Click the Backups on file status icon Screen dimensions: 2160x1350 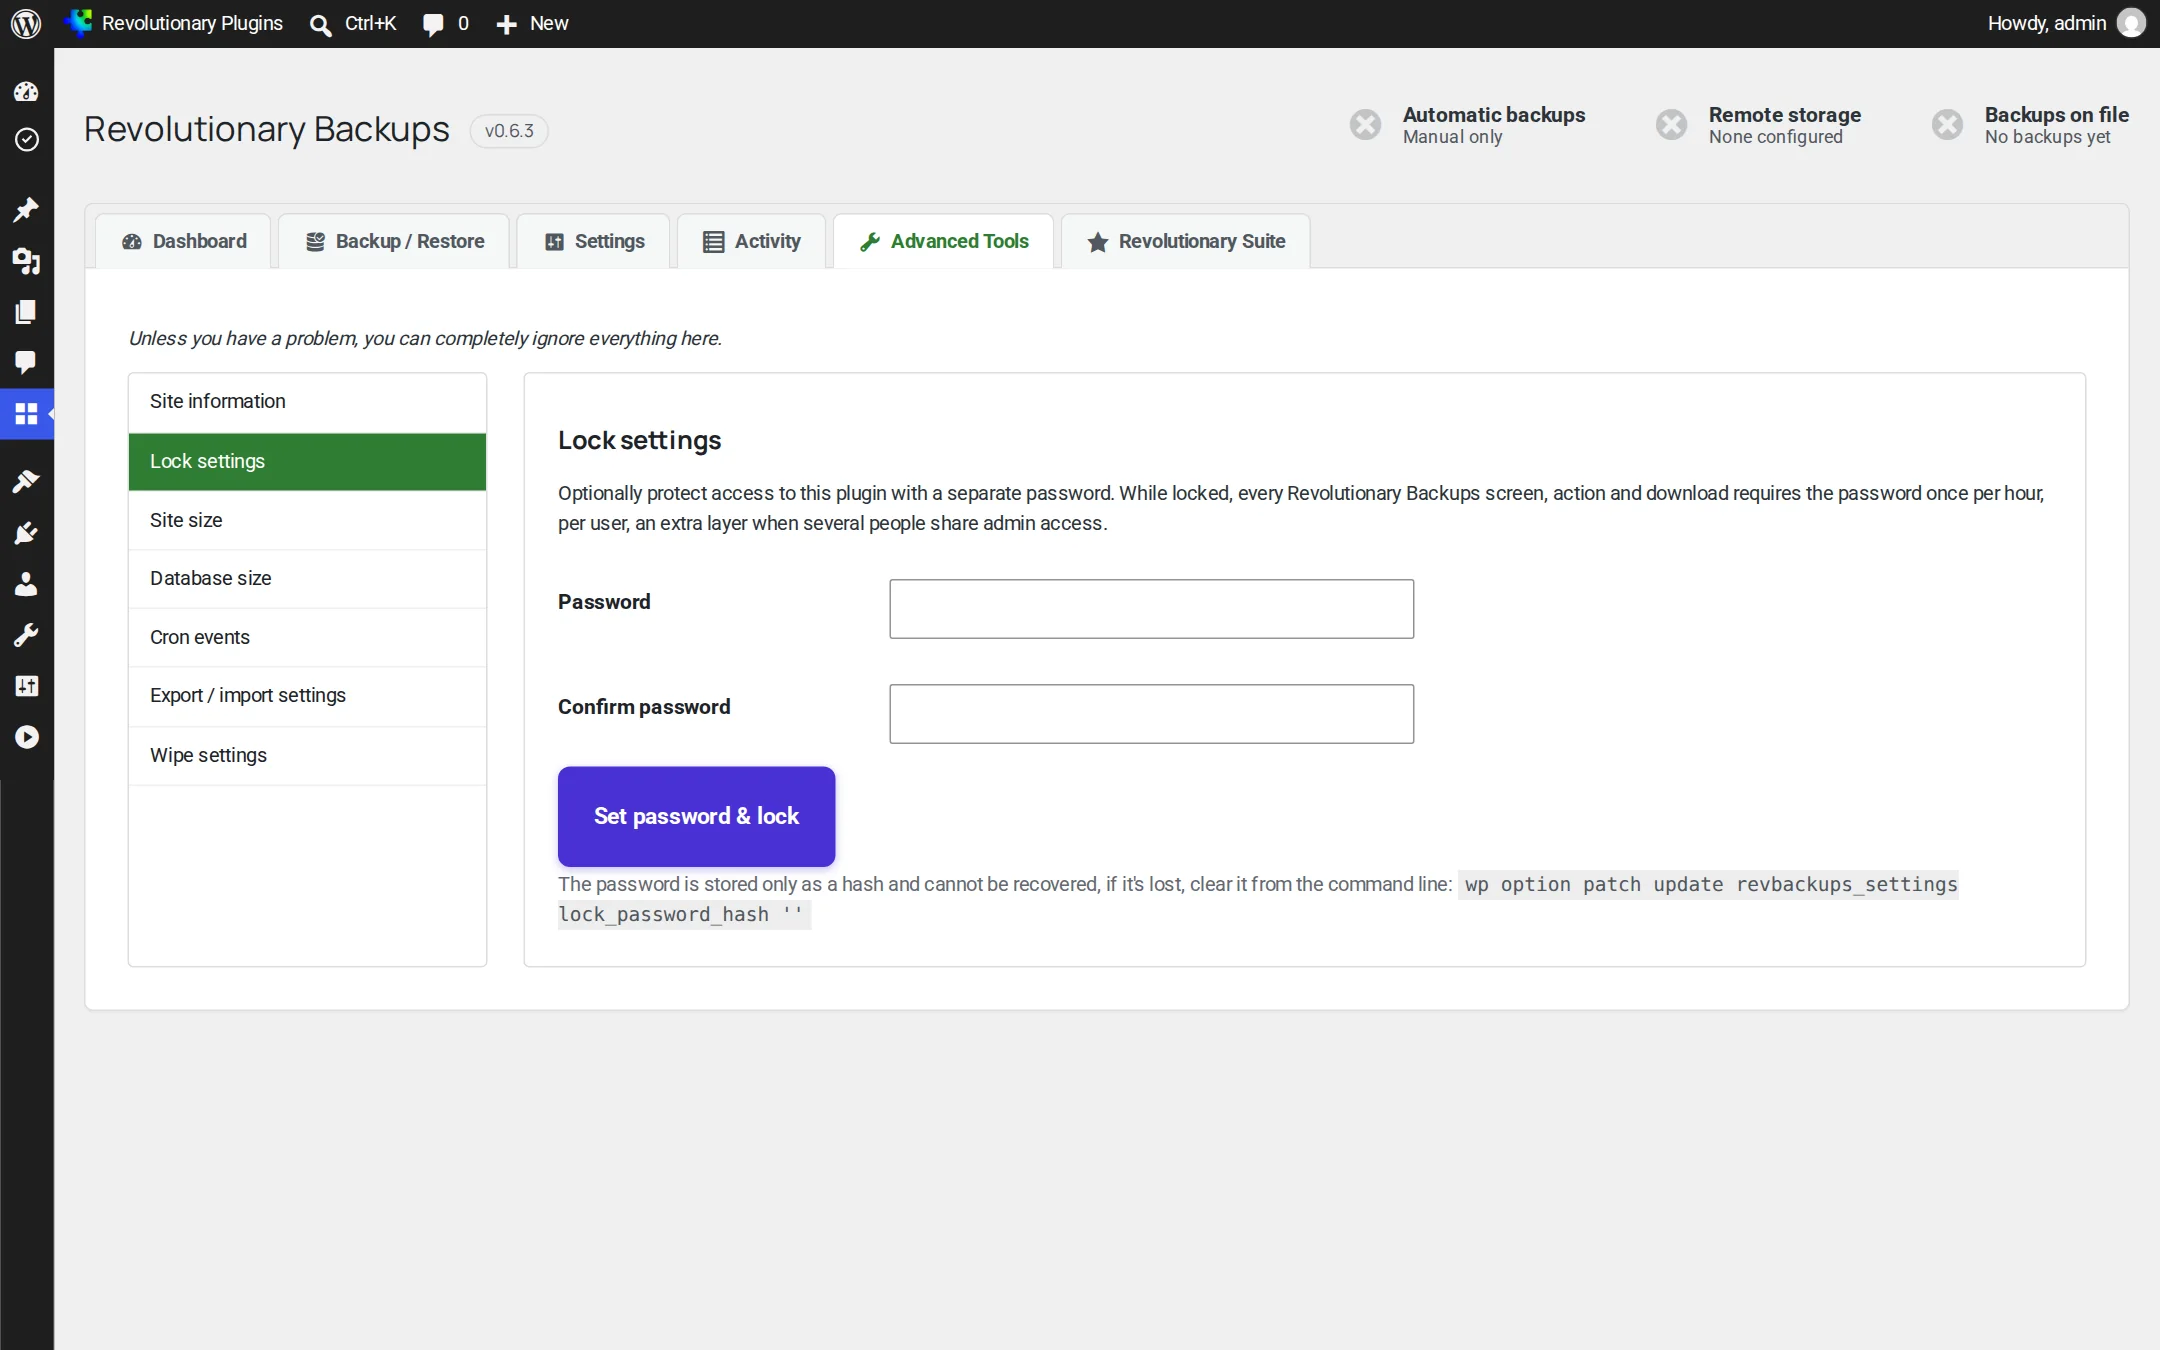(1947, 125)
